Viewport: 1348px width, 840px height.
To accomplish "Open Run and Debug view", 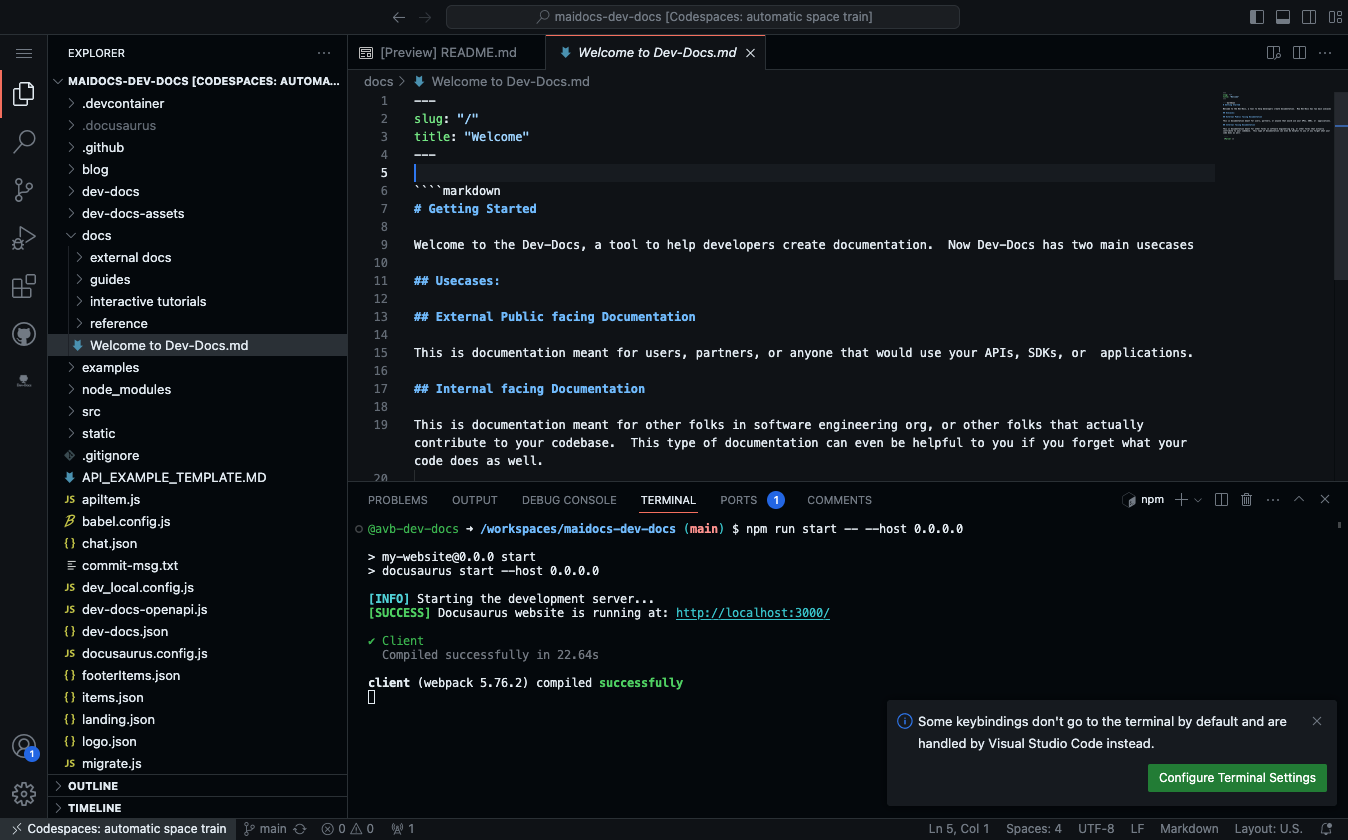I will [x=24, y=239].
